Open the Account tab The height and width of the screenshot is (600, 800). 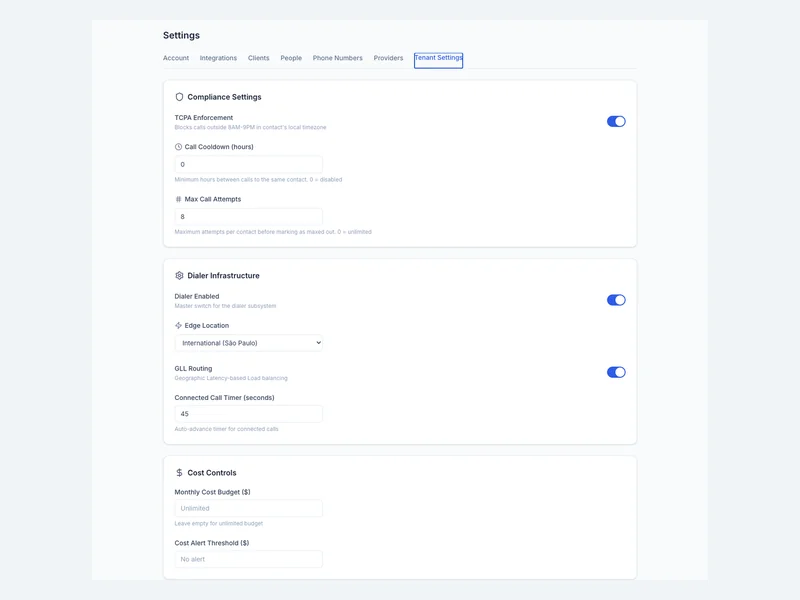pyautogui.click(x=176, y=58)
